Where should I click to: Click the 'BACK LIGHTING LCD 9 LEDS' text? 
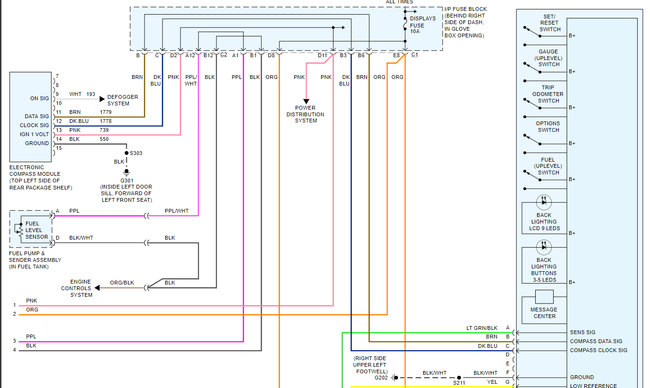544,222
